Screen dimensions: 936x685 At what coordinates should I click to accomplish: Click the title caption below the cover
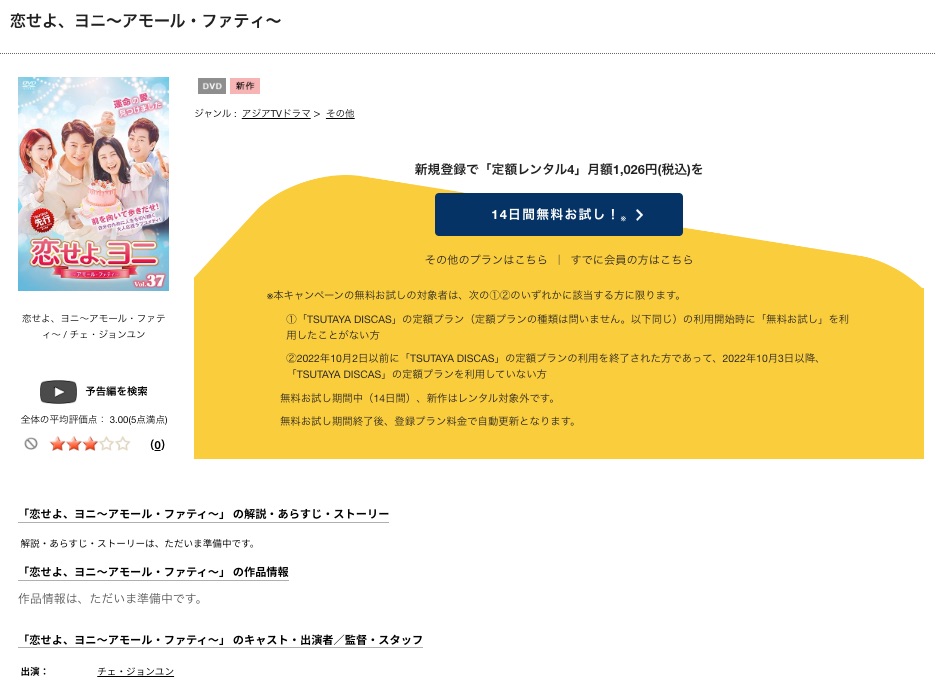coord(94,326)
